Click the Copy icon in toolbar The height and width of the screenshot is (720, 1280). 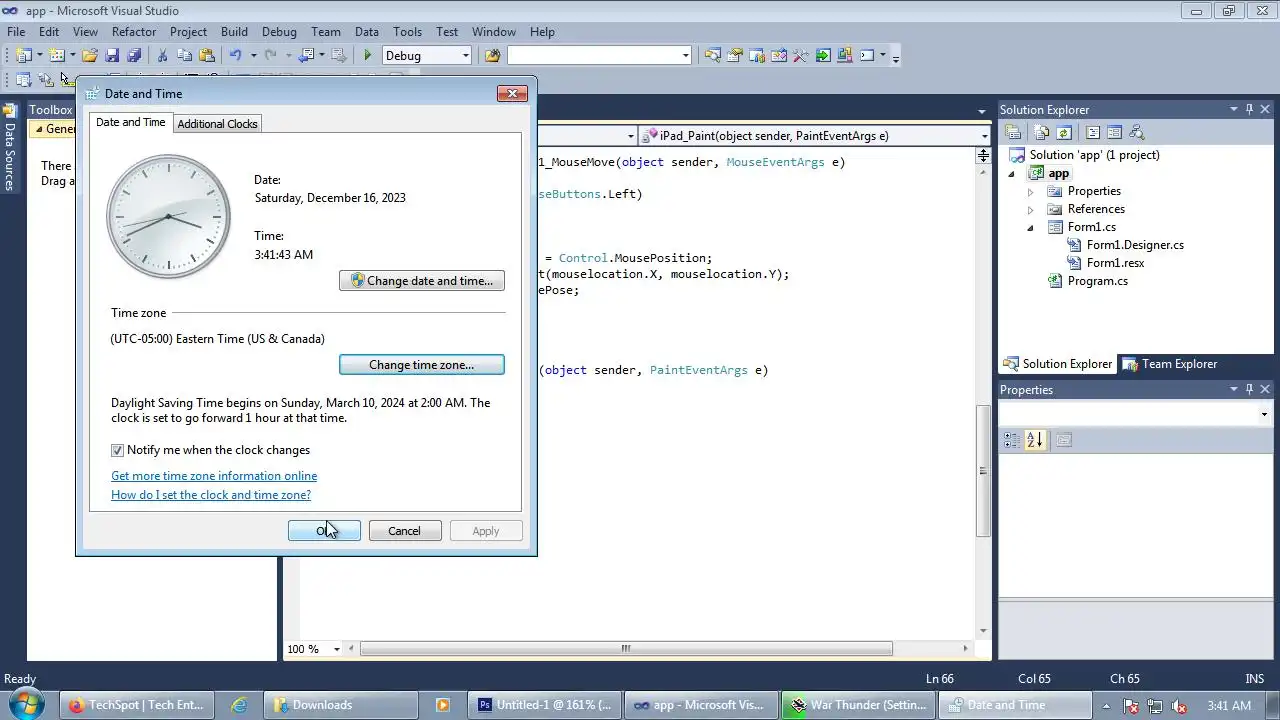point(184,56)
